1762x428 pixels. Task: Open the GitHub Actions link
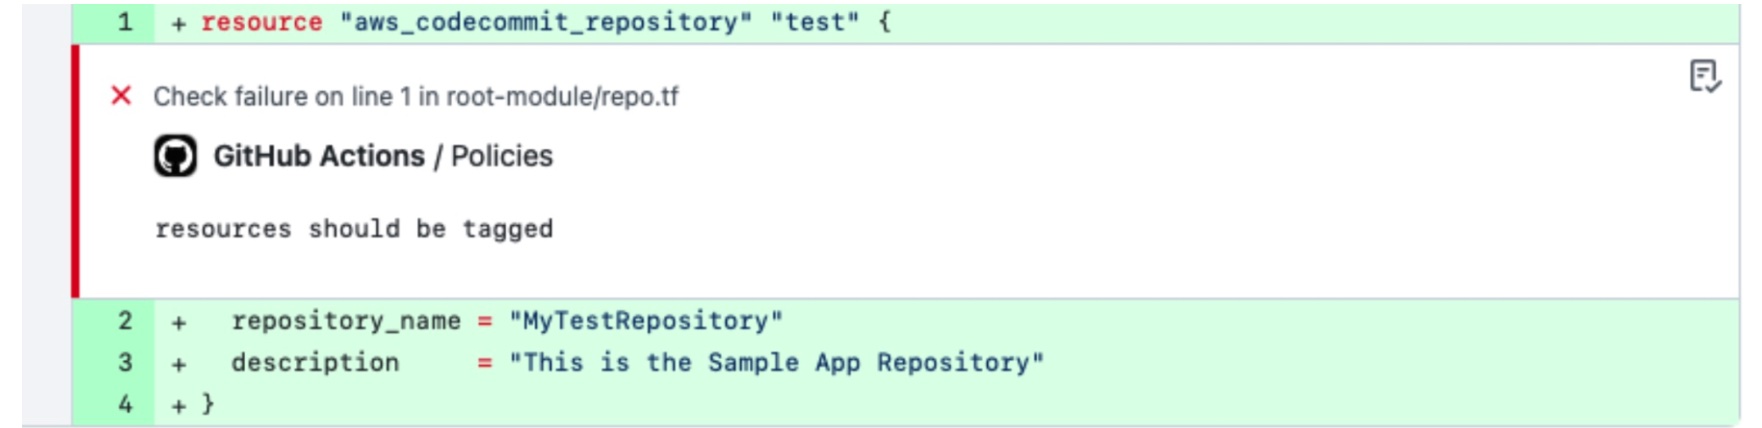(x=319, y=156)
